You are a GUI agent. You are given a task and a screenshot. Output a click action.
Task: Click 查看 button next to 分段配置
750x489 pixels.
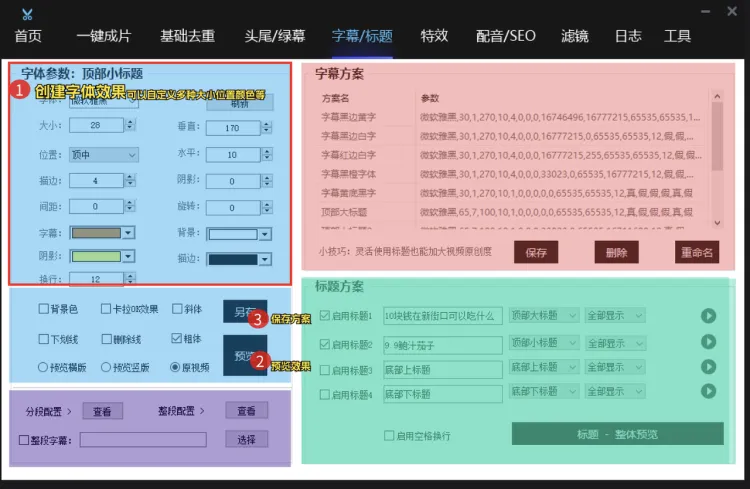[102, 411]
